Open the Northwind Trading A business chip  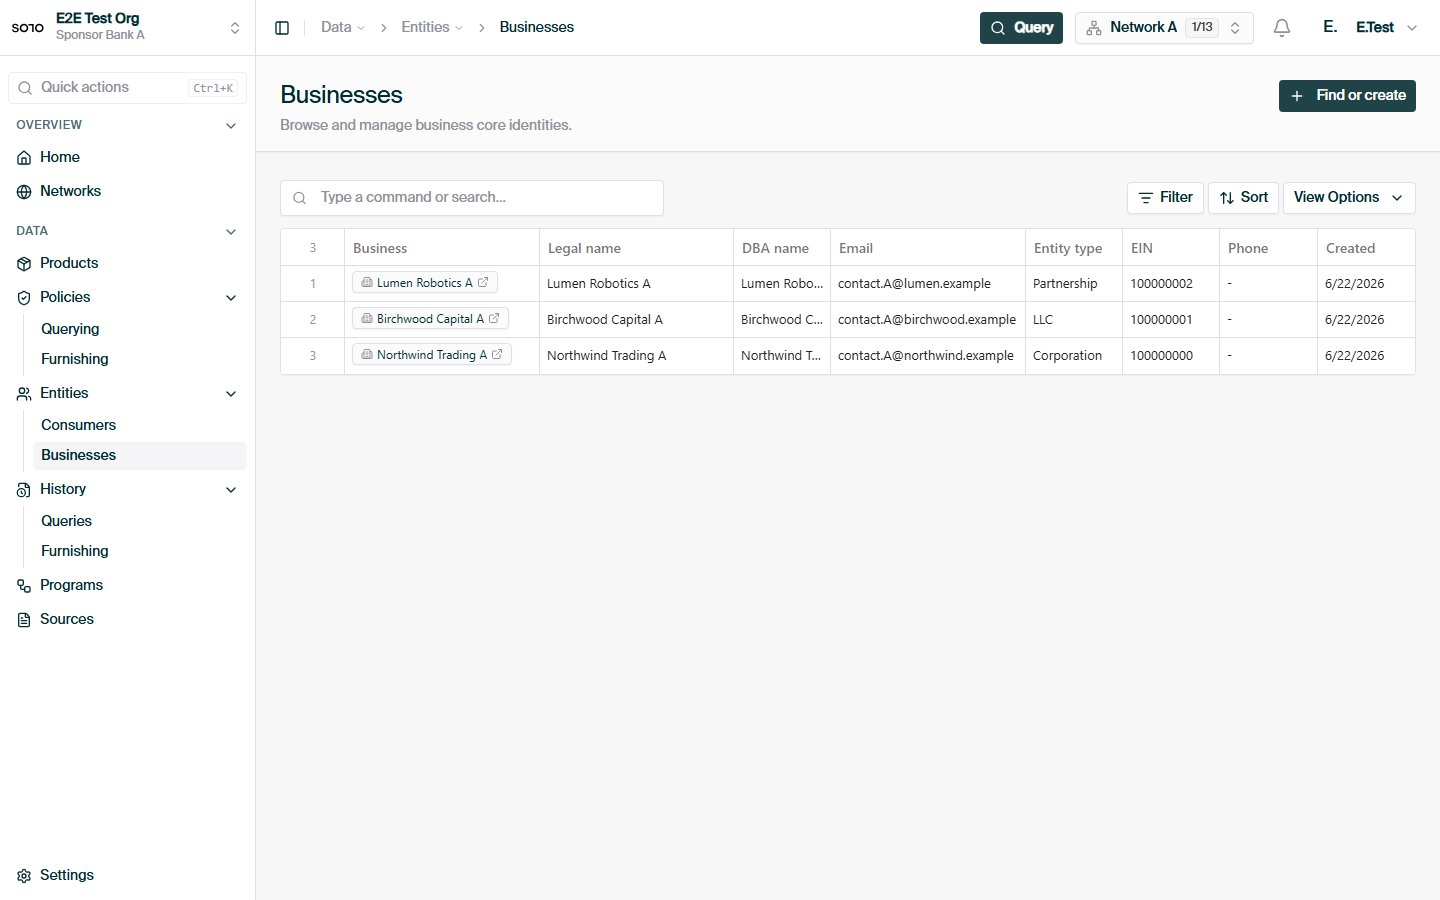(432, 355)
